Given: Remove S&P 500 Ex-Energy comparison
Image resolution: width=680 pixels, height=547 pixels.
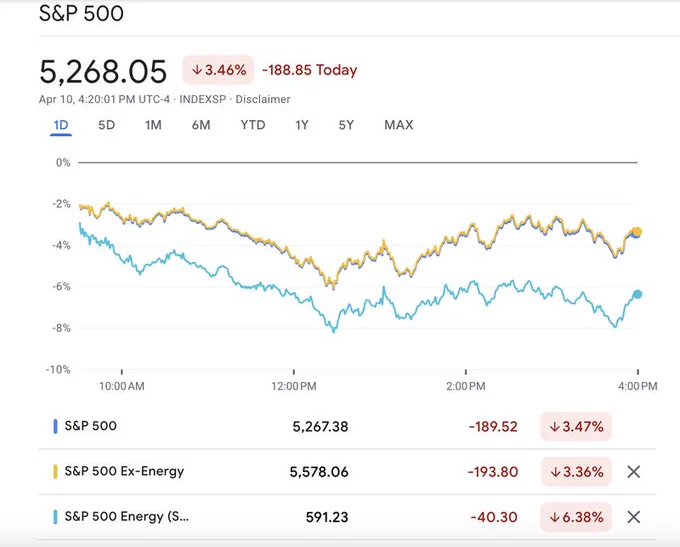Looking at the screenshot, I should (x=634, y=472).
